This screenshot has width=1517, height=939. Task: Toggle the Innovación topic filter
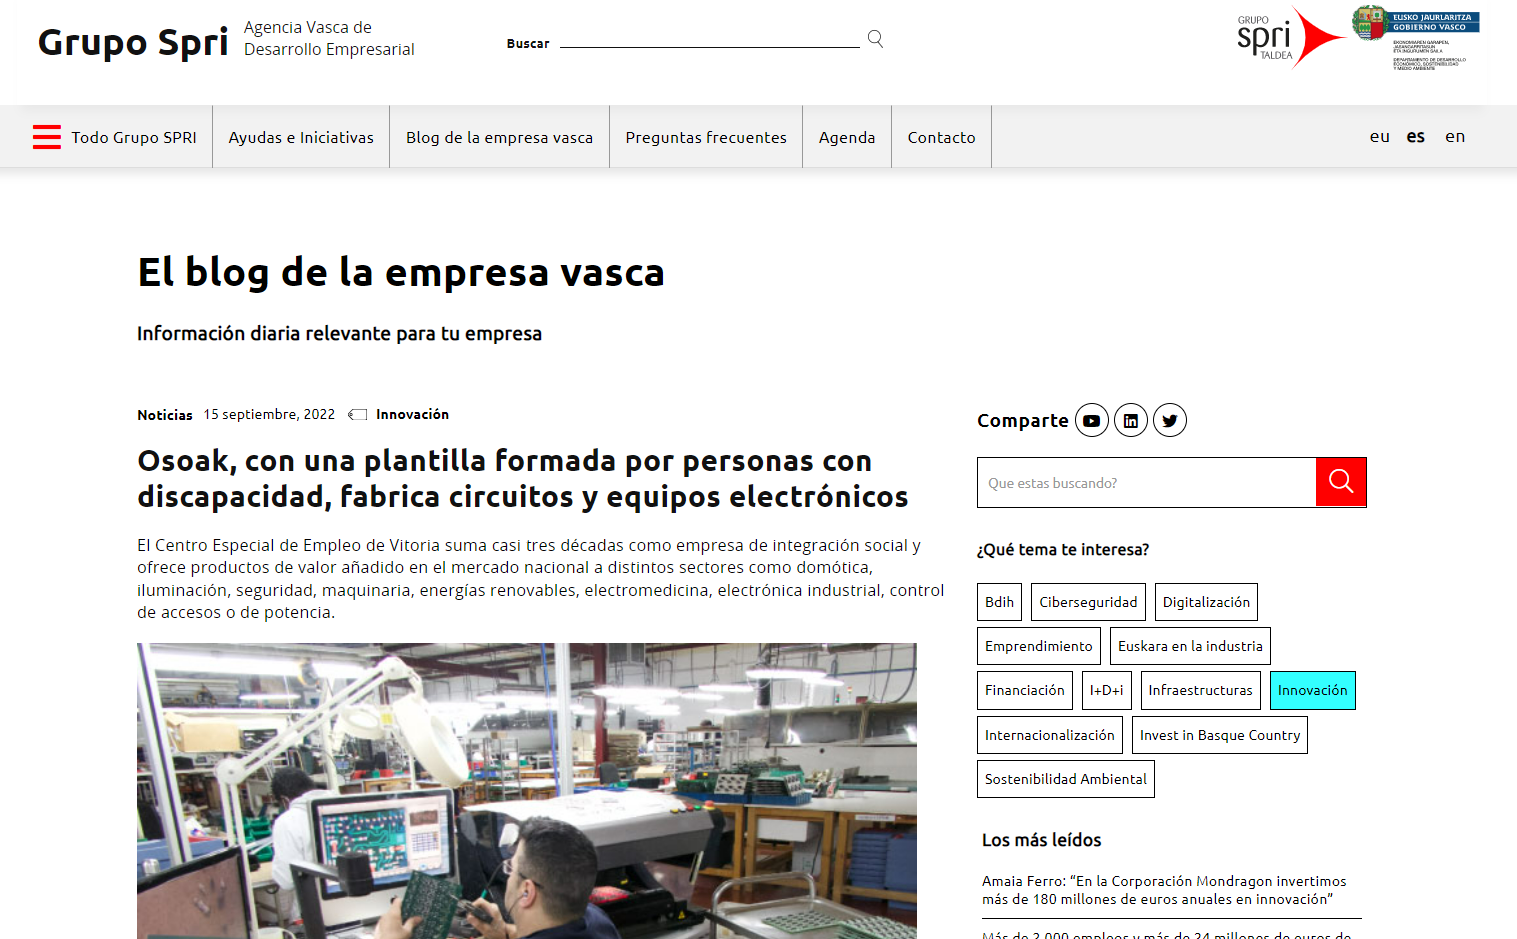[1312, 691]
